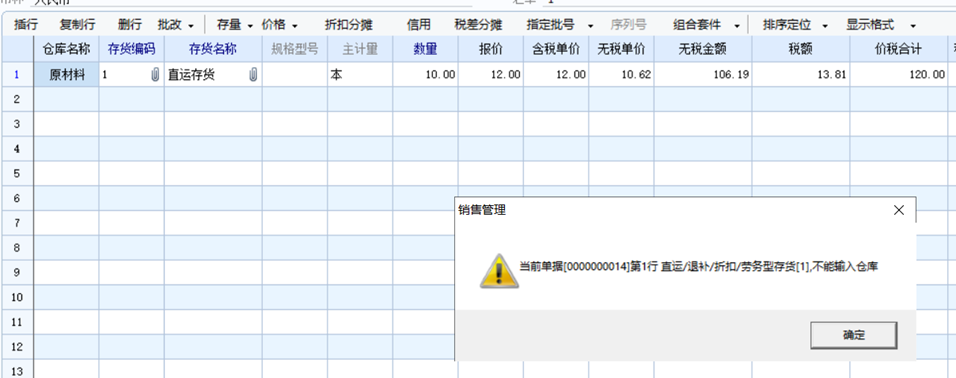956x378 pixels.
Task: Click the paperclip icon in 存货编码 cell
Action: coord(155,75)
